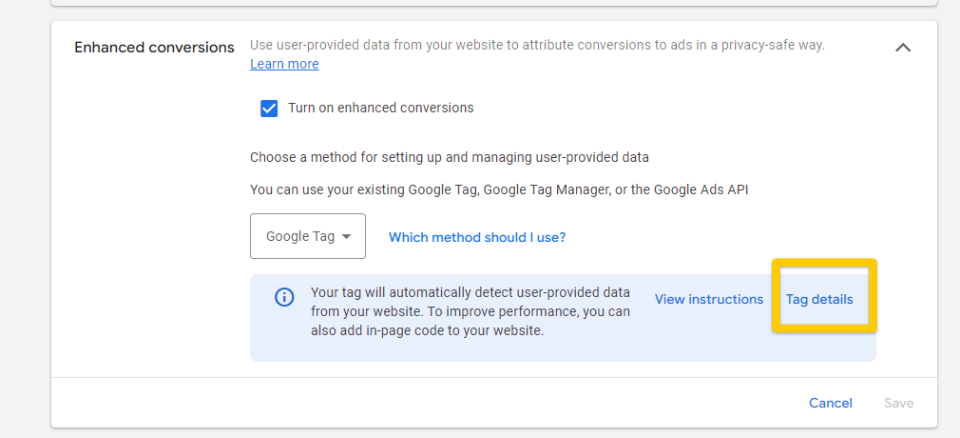
Task: Click the 'Choose a method for setting up' text
Action: pos(449,157)
